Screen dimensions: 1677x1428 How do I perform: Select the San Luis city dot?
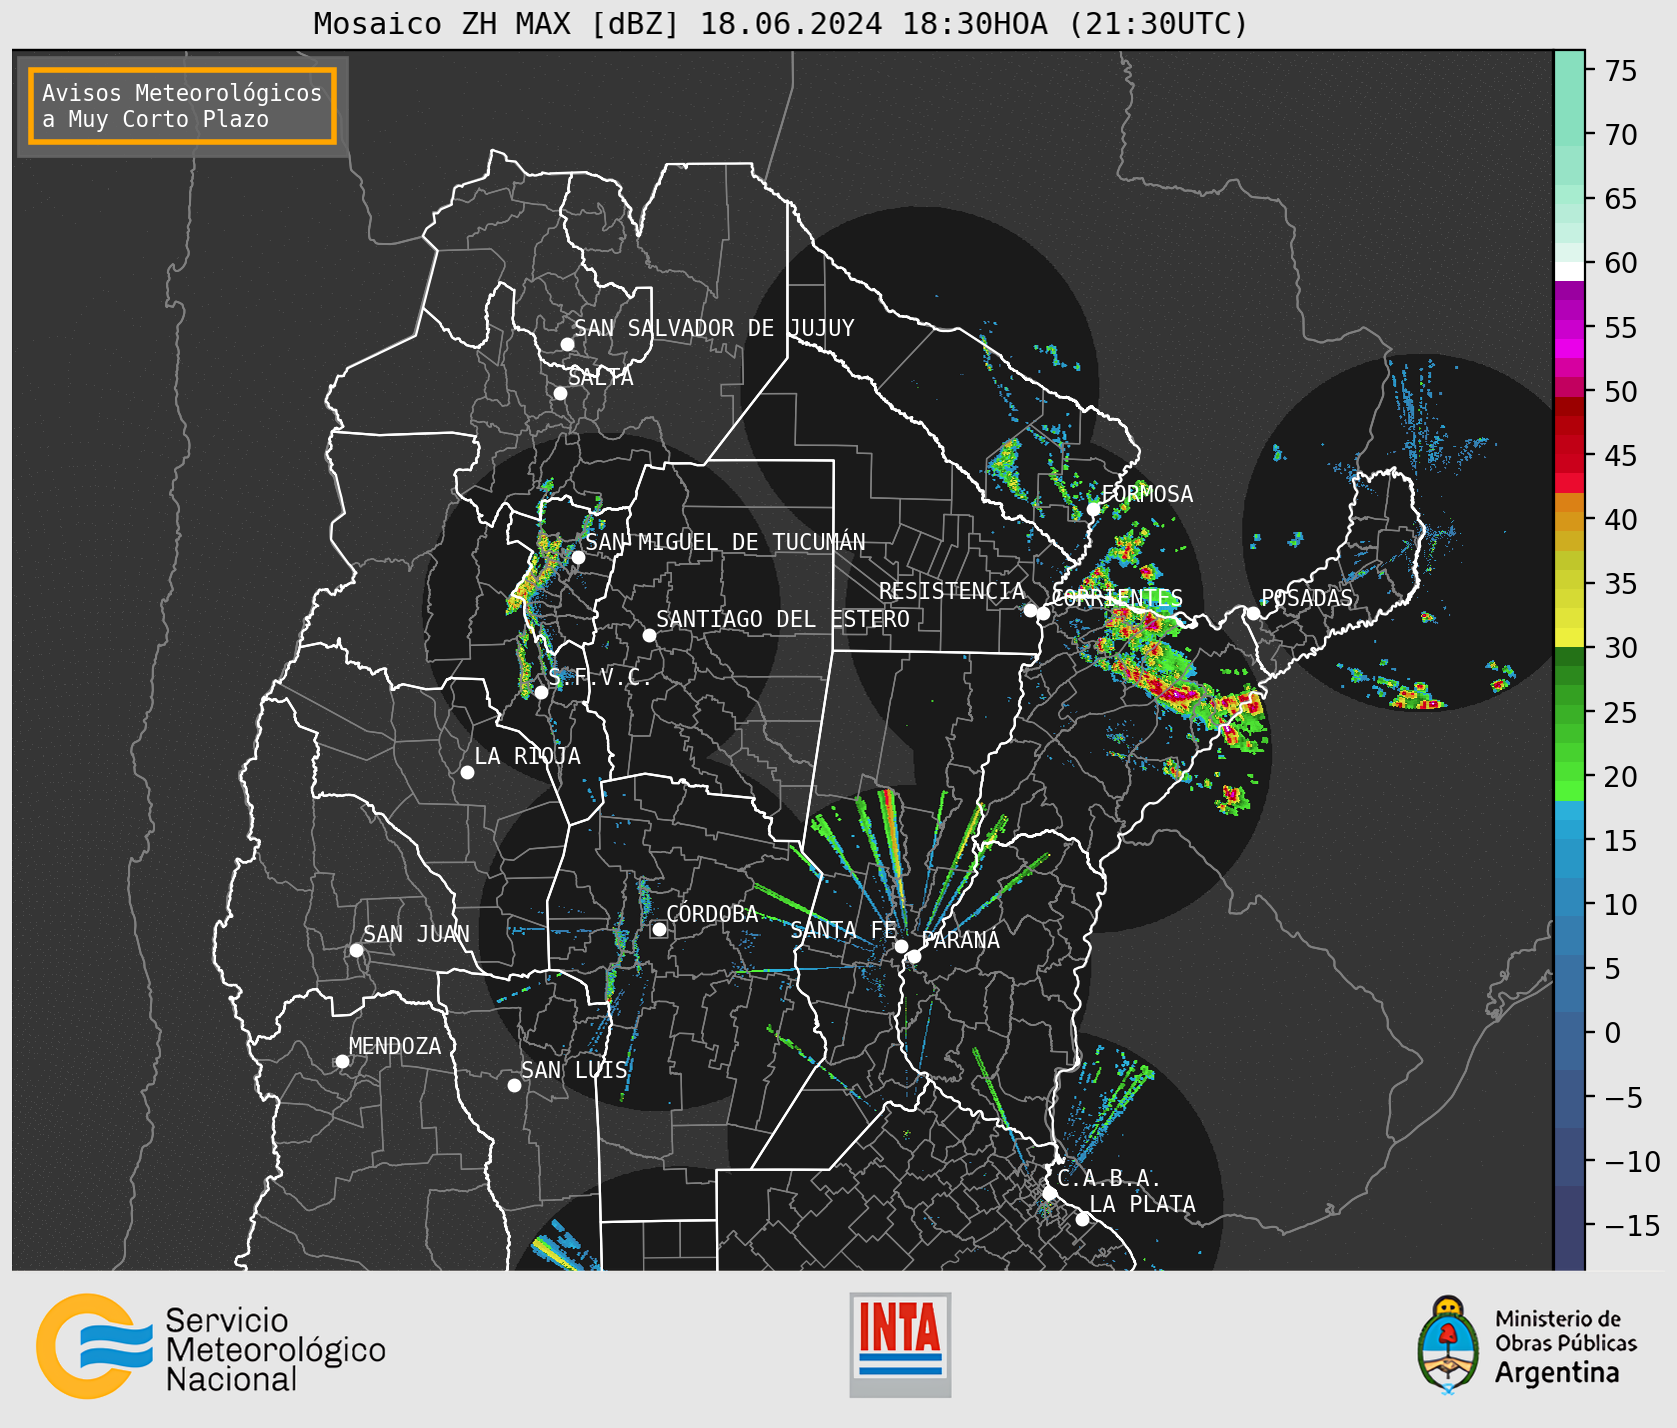(x=514, y=1085)
